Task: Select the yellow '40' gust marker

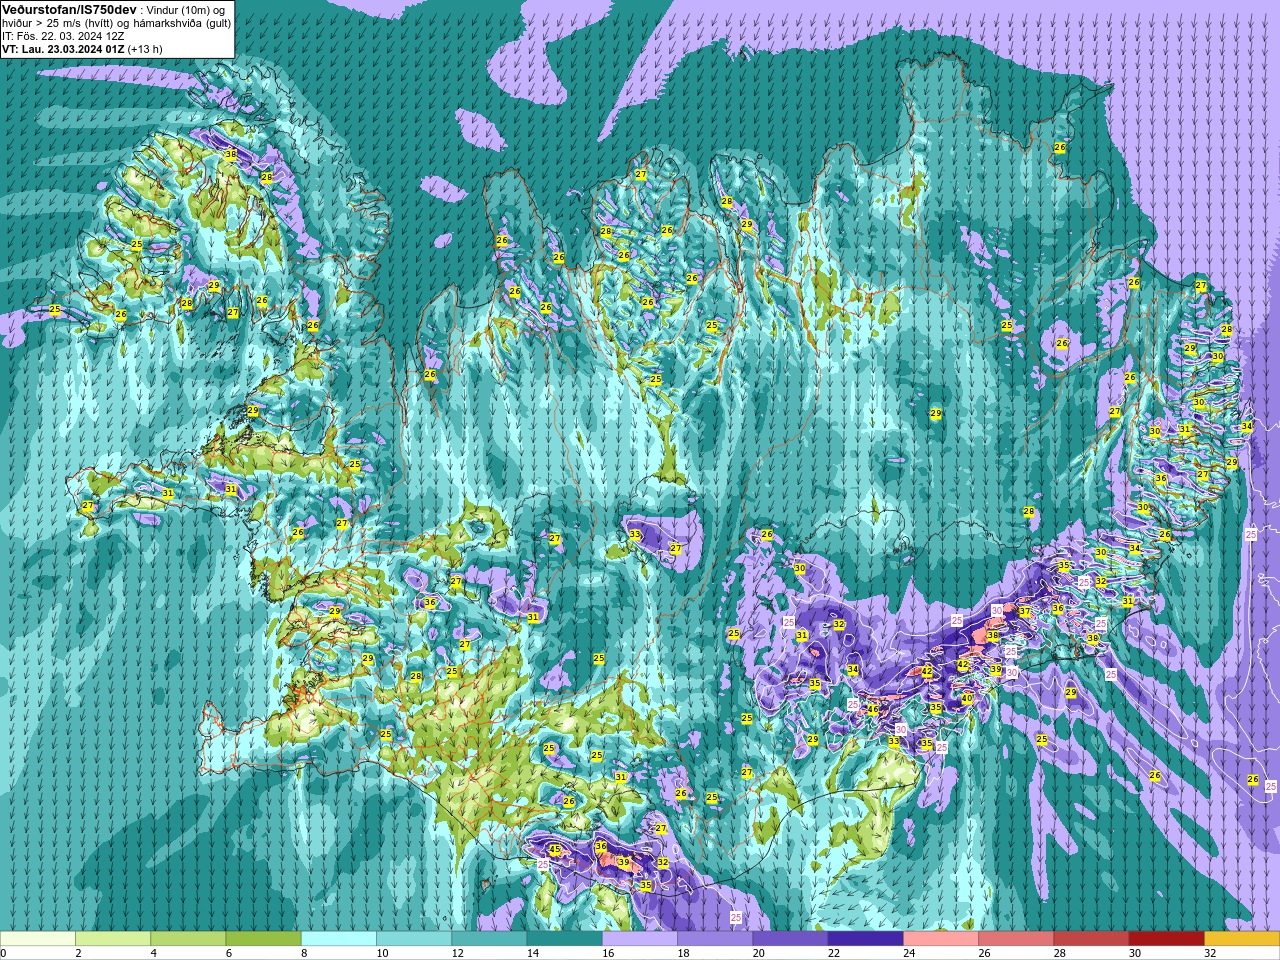Action: [967, 699]
